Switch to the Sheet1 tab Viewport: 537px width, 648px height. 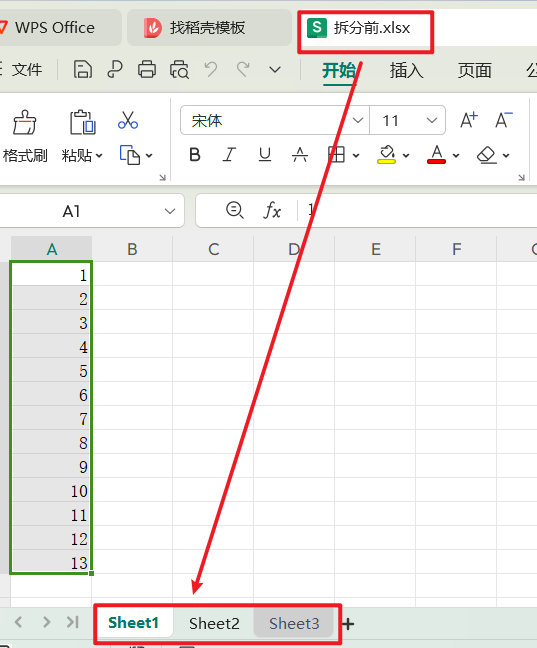point(134,623)
